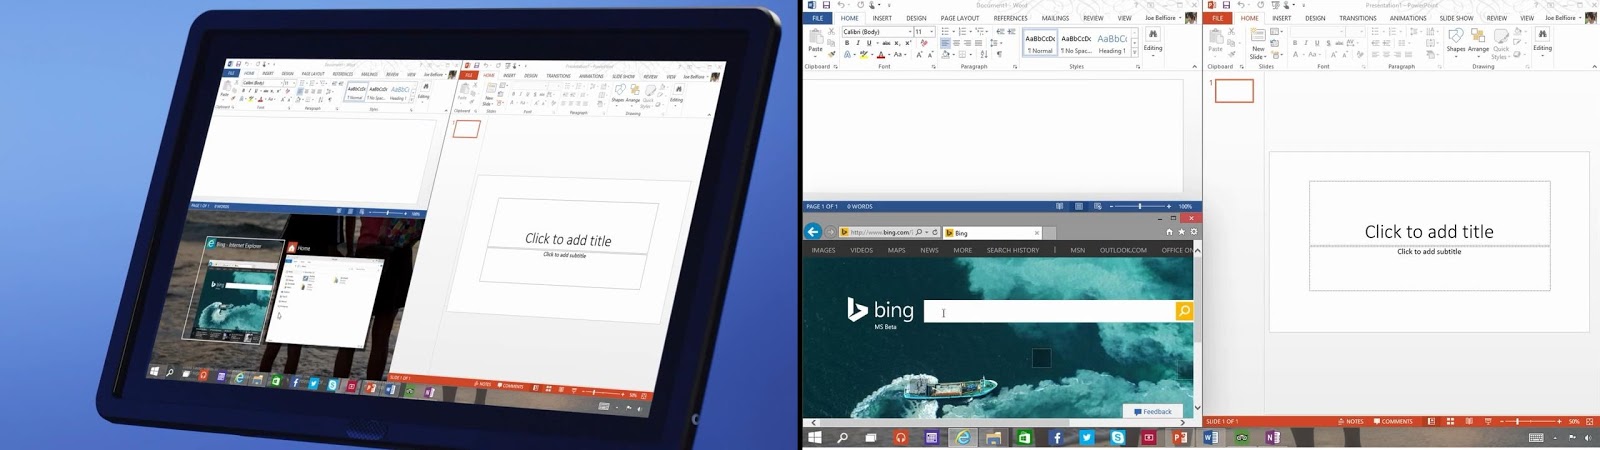The width and height of the screenshot is (1600, 450).
Task: Adjust the PowerPoint zoom slider
Action: (x=1530, y=422)
